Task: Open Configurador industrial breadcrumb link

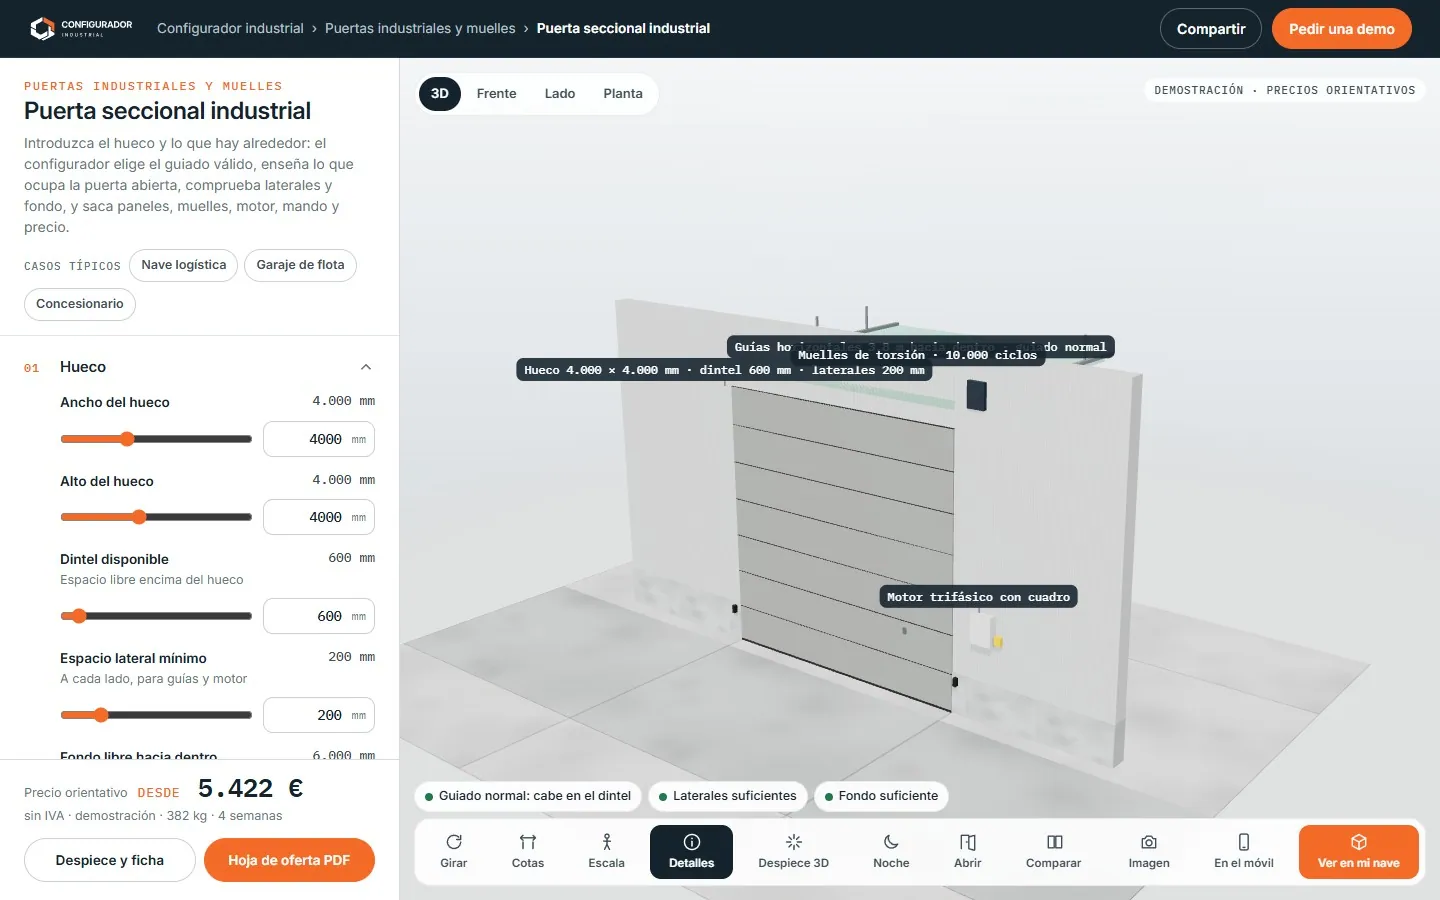Action: coord(230,28)
